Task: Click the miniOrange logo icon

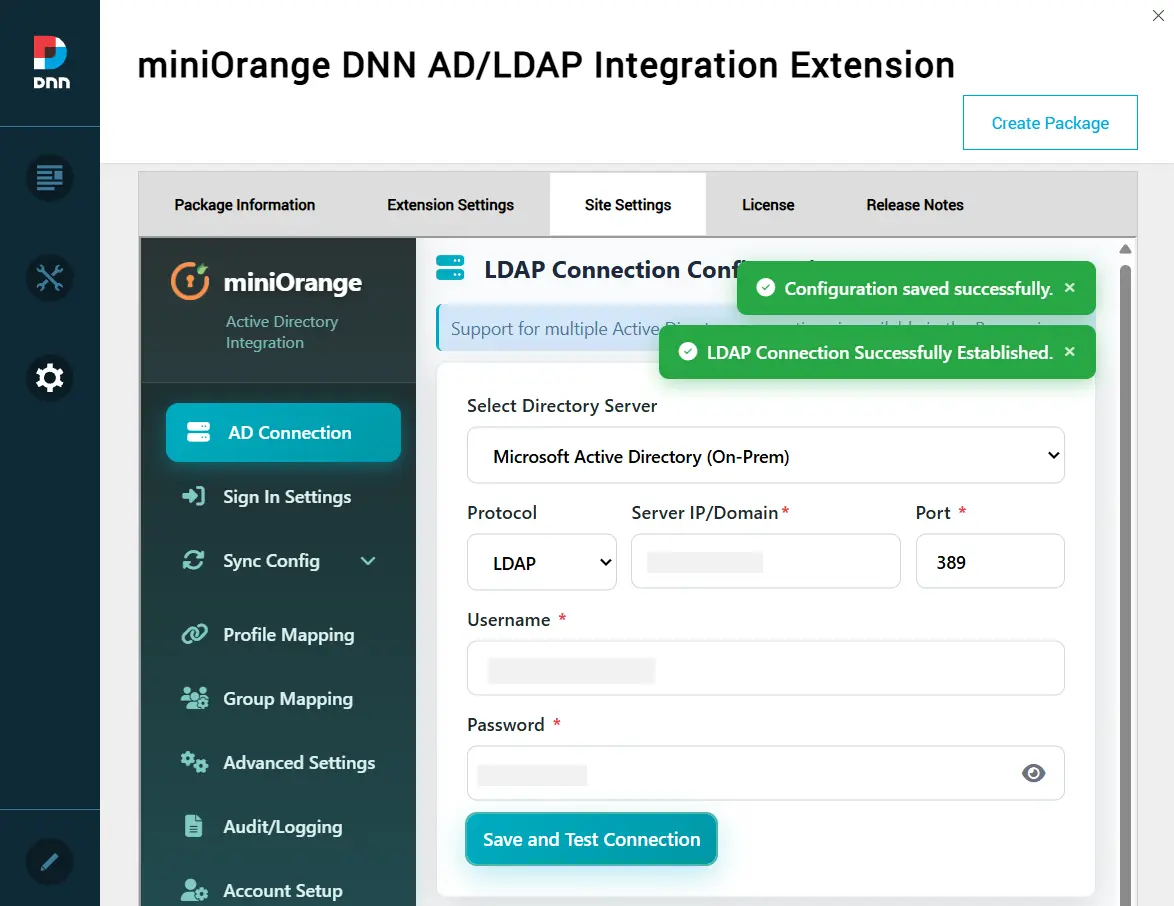Action: pyautogui.click(x=190, y=281)
